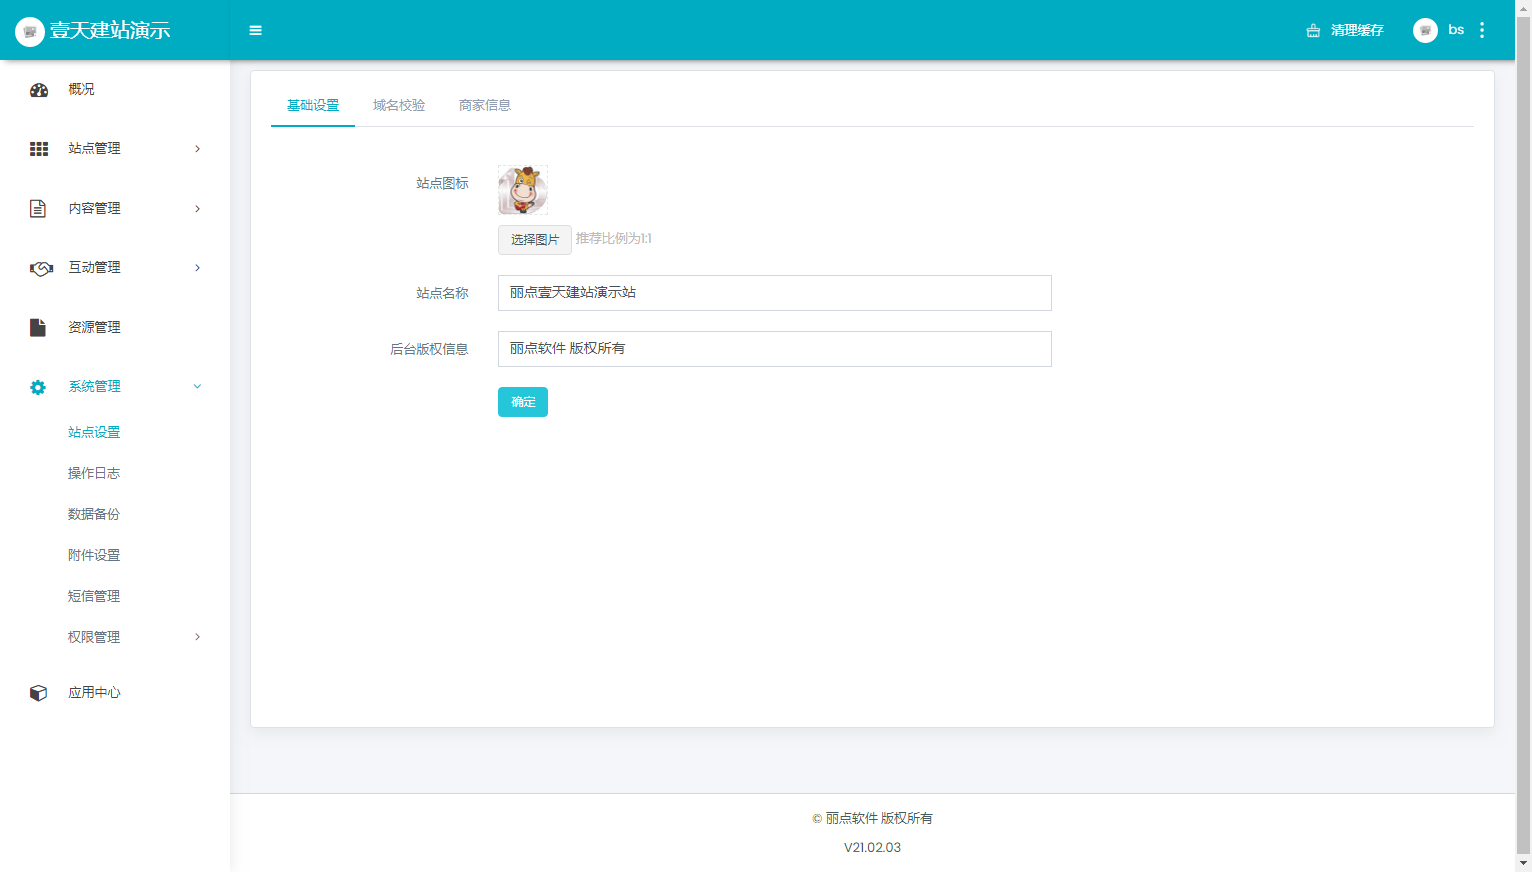The width and height of the screenshot is (1532, 872).
Task: Click the 概况 dashboard icon
Action: tap(39, 90)
